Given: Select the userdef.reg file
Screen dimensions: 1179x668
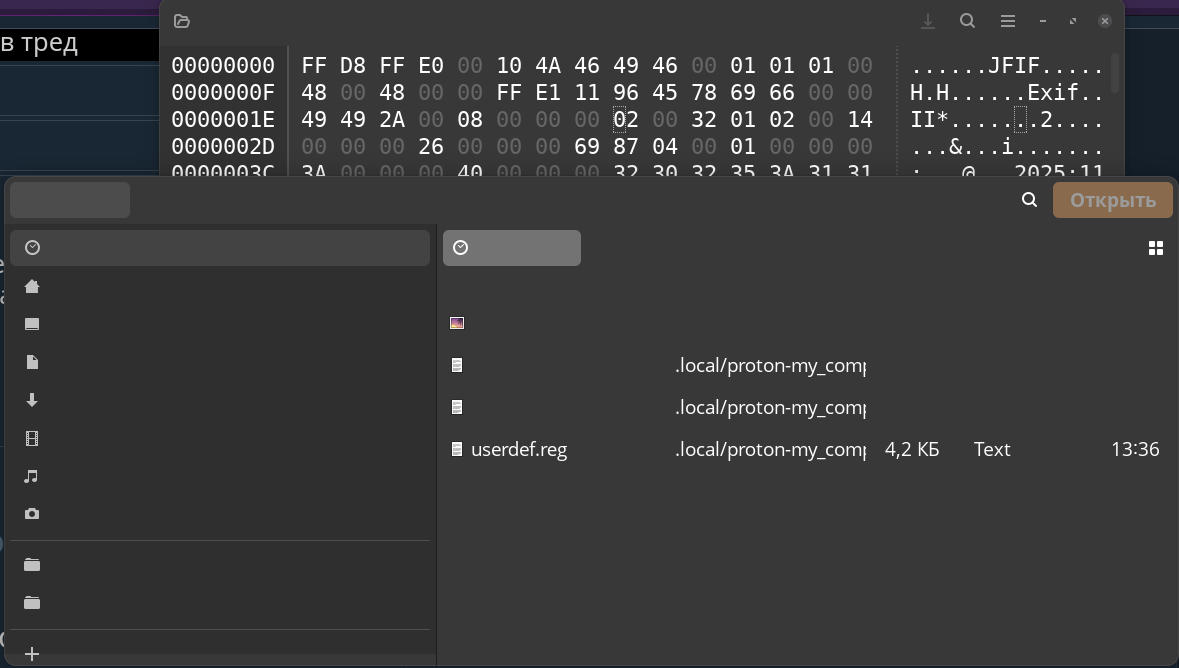Looking at the screenshot, I should point(519,450).
